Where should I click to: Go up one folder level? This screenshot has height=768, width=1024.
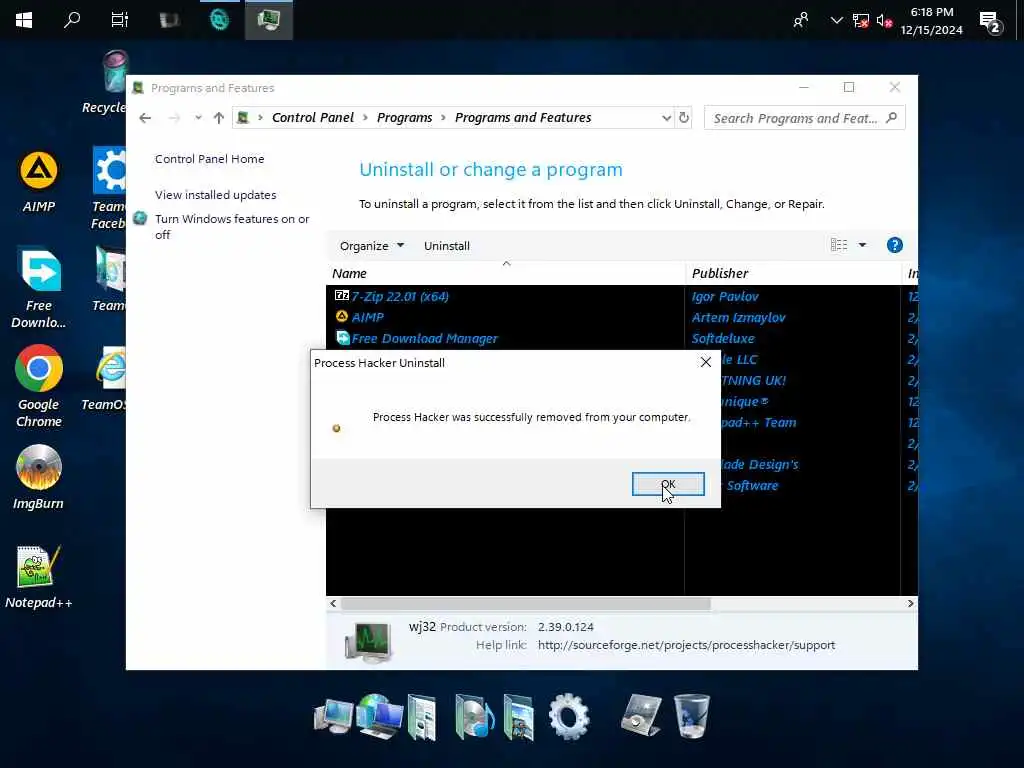219,118
